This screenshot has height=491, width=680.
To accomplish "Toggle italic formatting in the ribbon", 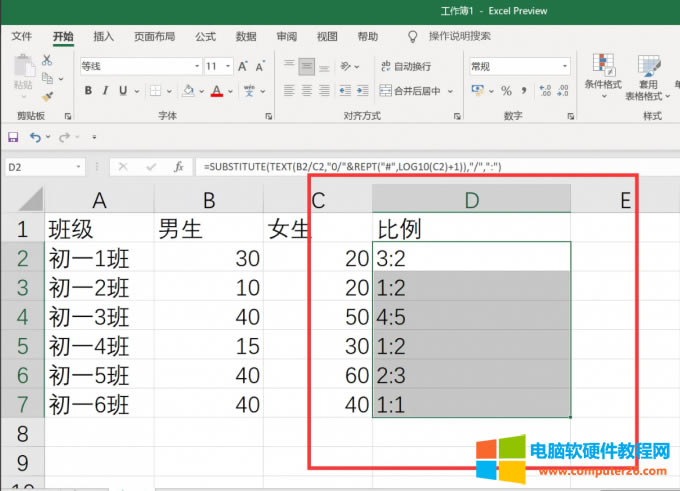I will 106,91.
